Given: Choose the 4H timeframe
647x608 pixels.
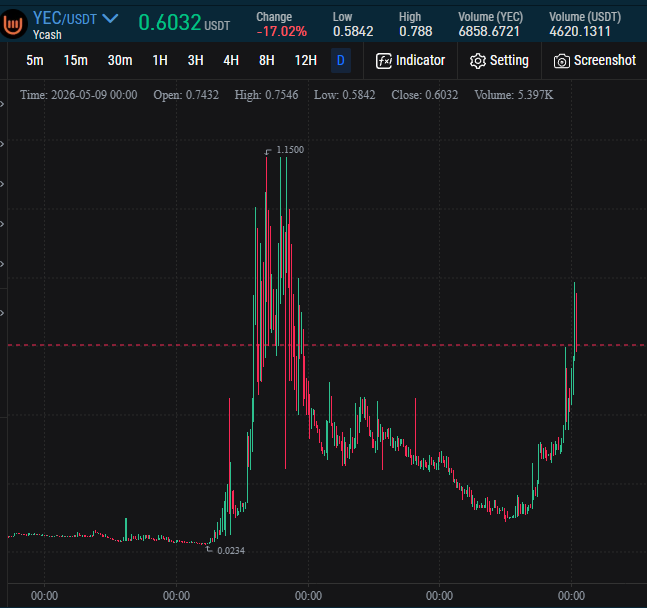Looking at the screenshot, I should click(231, 60).
